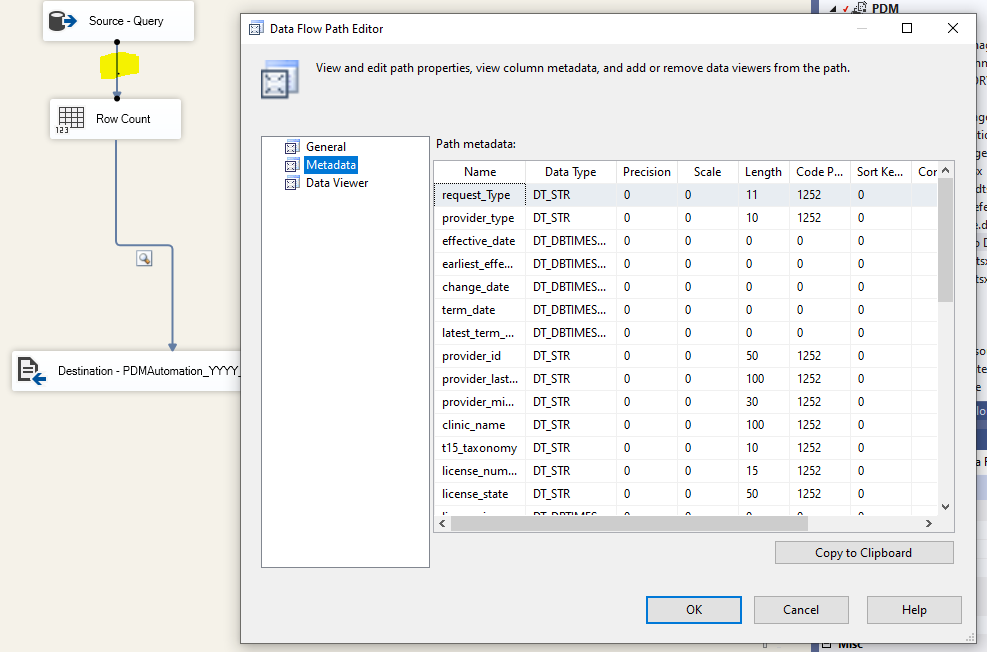Viewport: 987px width, 652px height.
Task: Click Copy to Clipboard button
Action: click(864, 553)
